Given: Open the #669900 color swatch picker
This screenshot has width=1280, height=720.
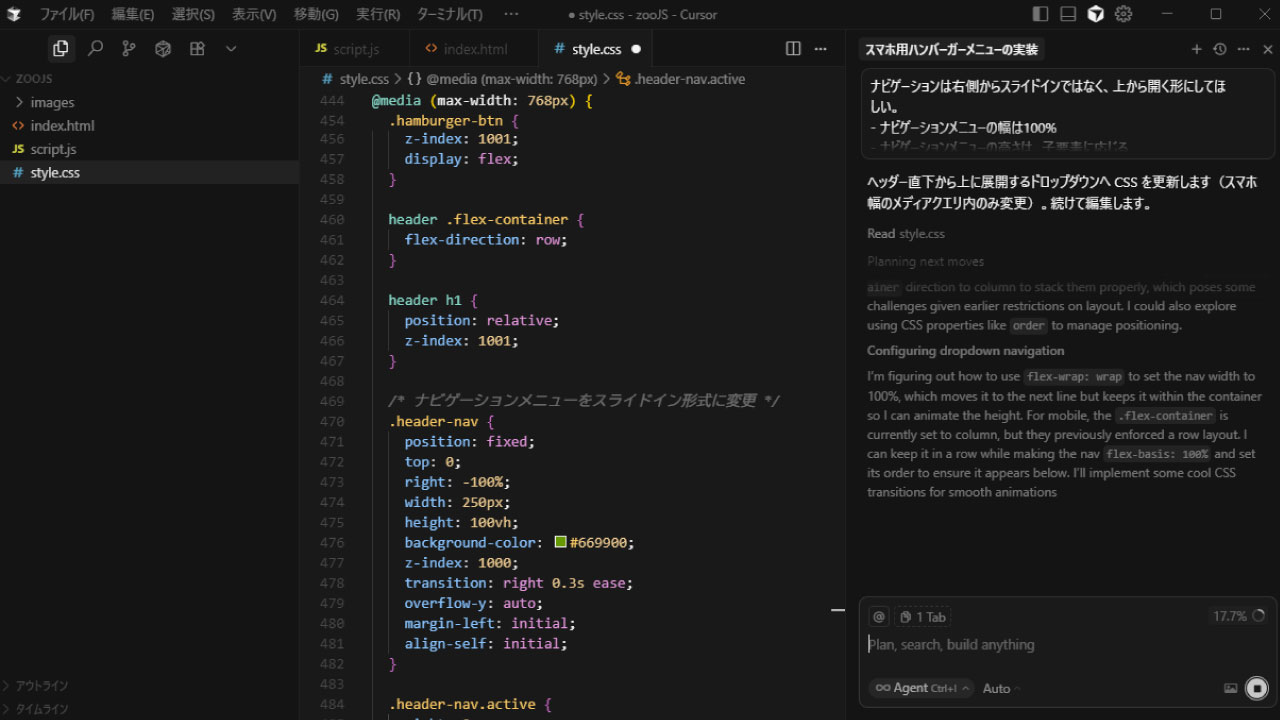Looking at the screenshot, I should [x=560, y=542].
